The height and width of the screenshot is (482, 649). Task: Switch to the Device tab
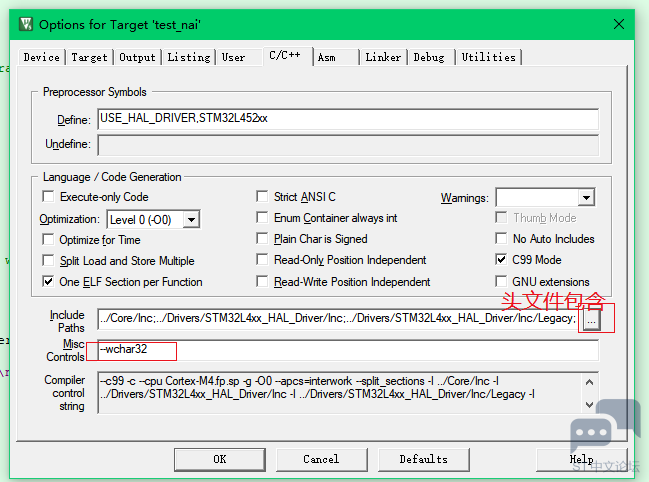(x=42, y=57)
